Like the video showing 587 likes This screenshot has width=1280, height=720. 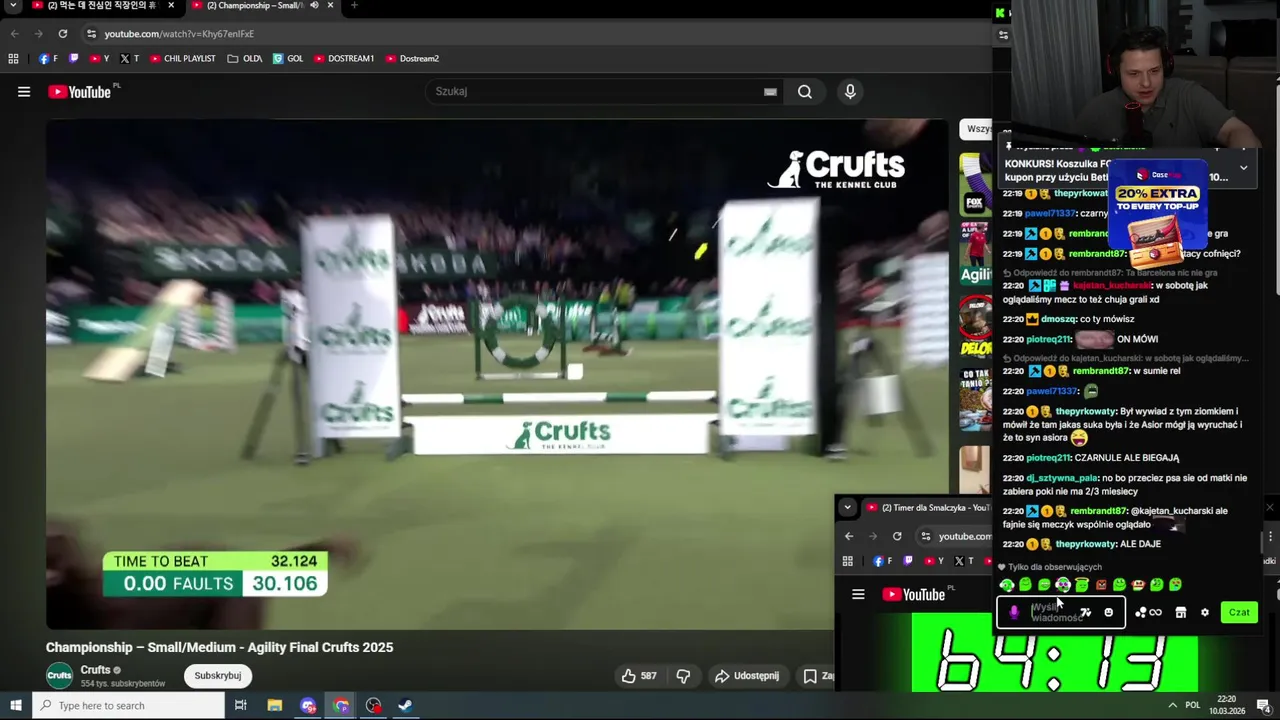(638, 676)
